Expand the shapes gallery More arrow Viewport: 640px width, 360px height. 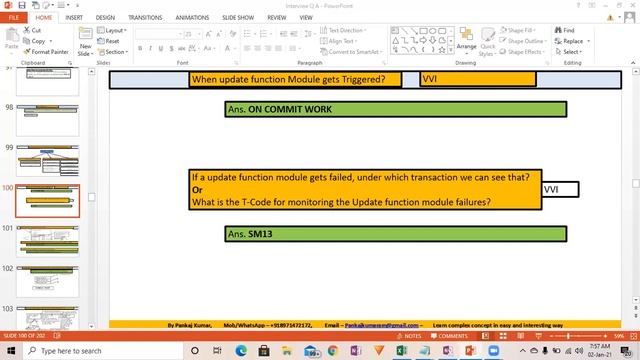pyautogui.click(x=451, y=50)
